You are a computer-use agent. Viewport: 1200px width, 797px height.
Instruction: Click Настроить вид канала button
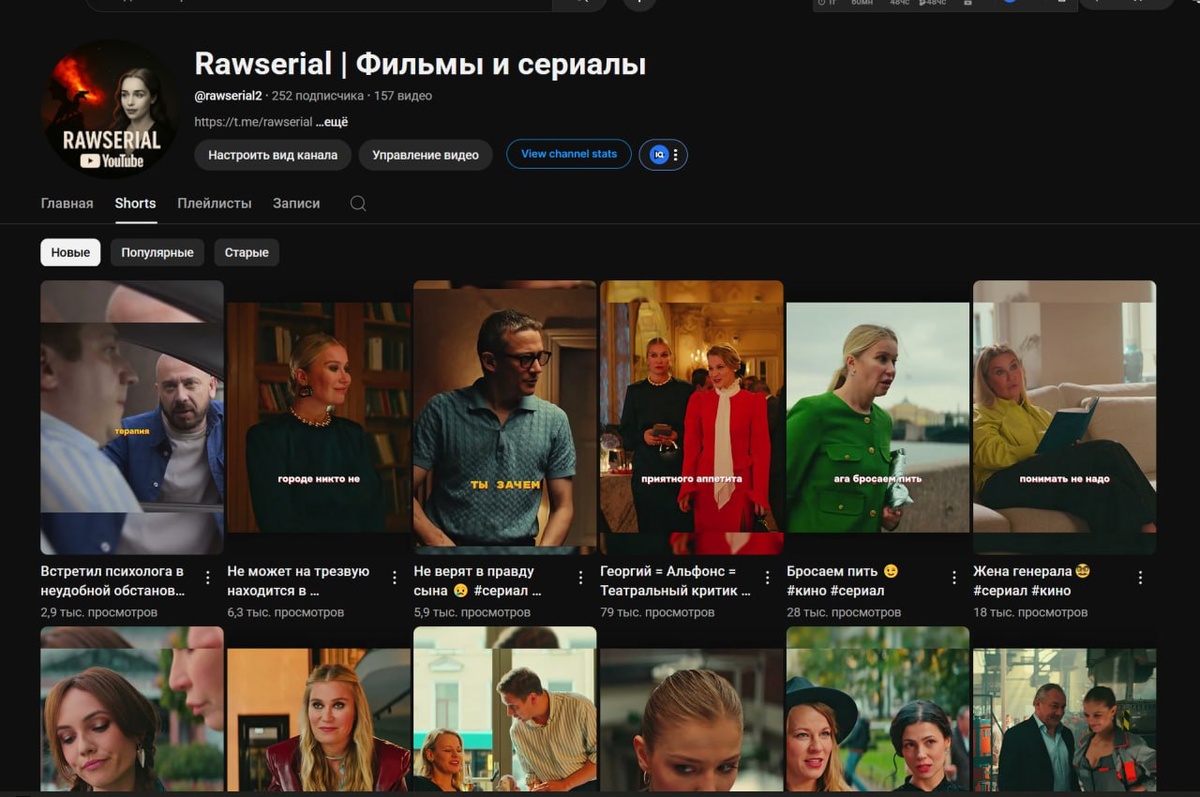[x=272, y=155]
